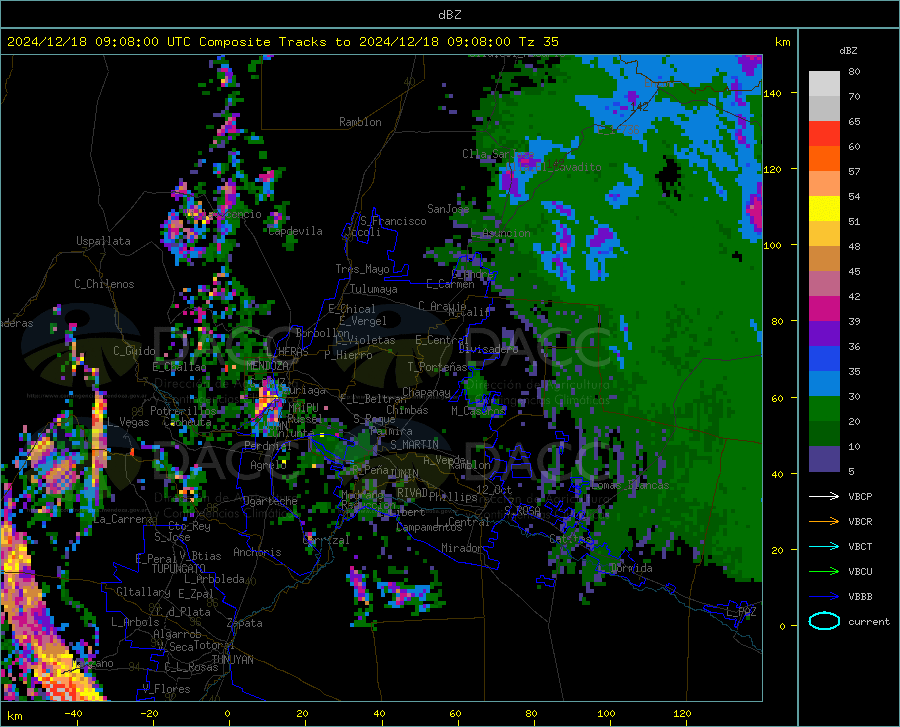
Task: Select the yellow 51 dBZ color swatch
Action: tap(824, 209)
